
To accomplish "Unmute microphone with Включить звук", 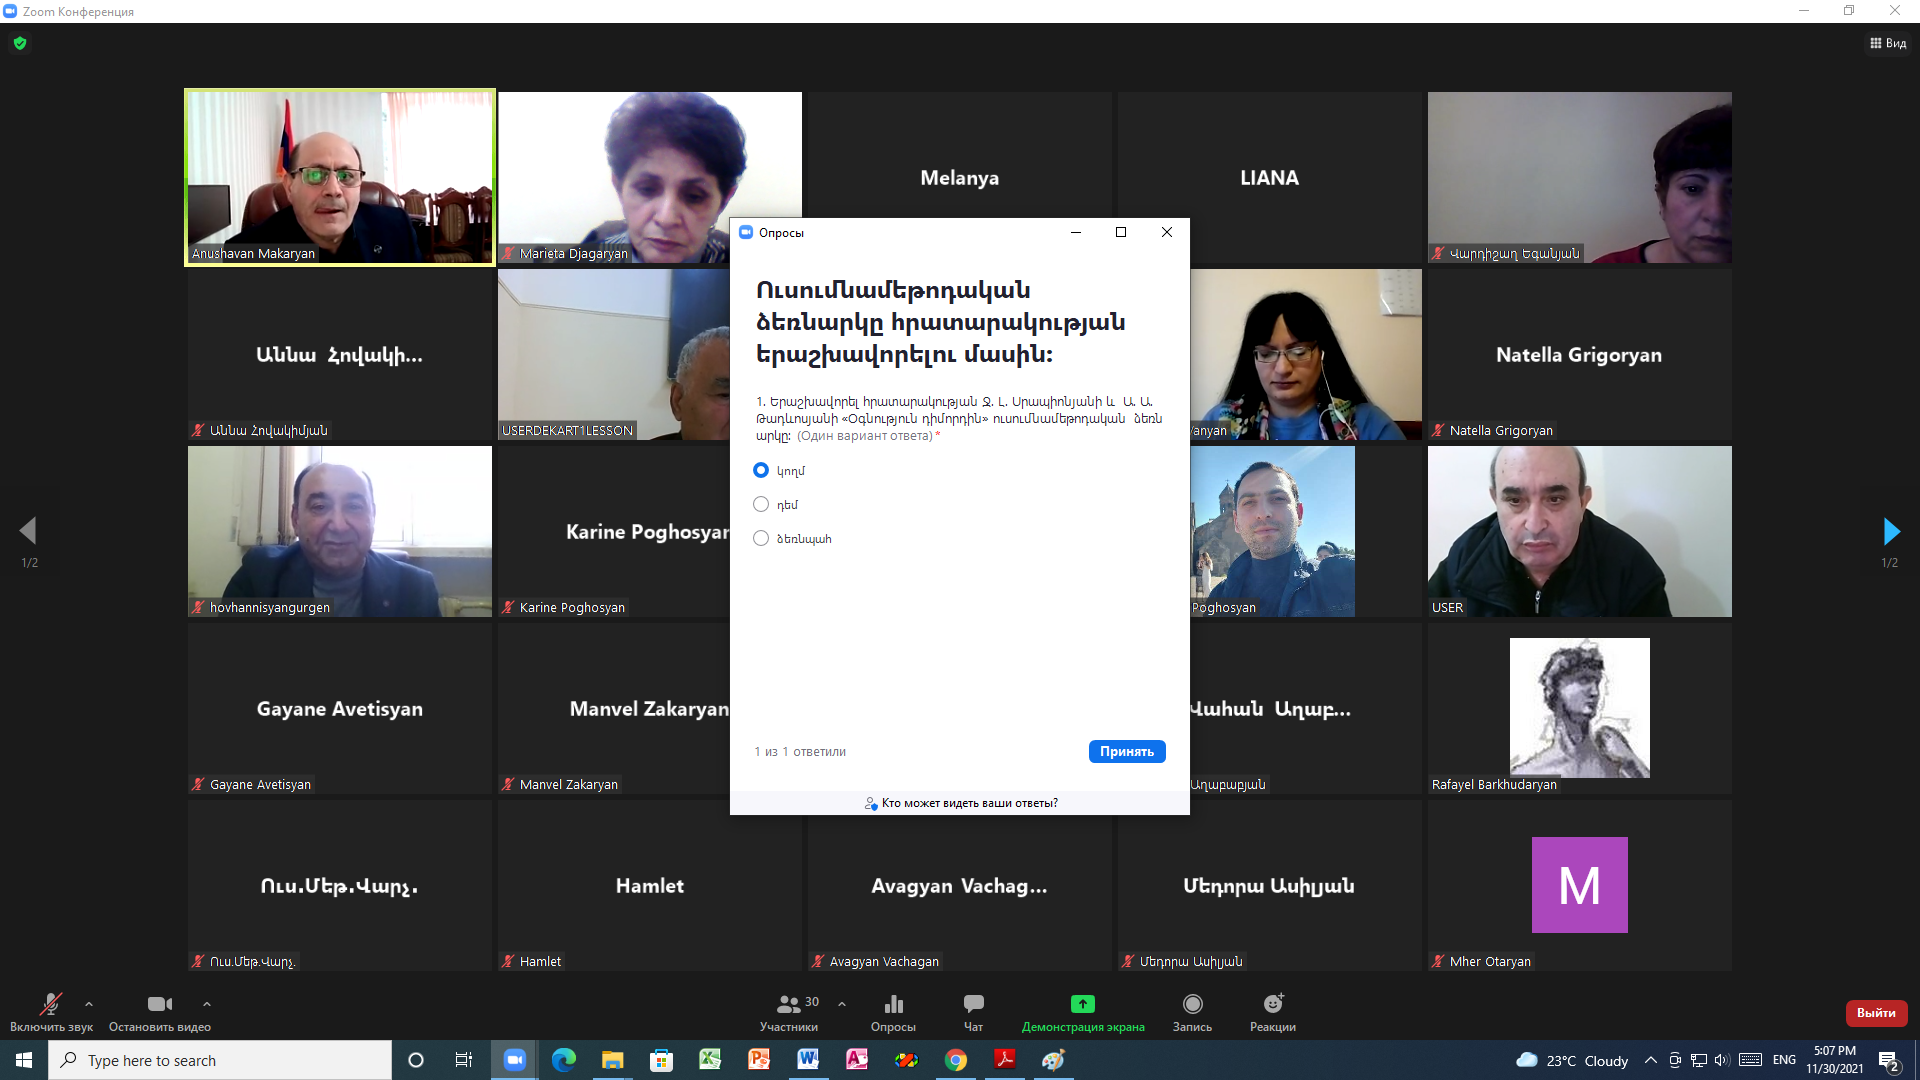I will click(x=51, y=1012).
